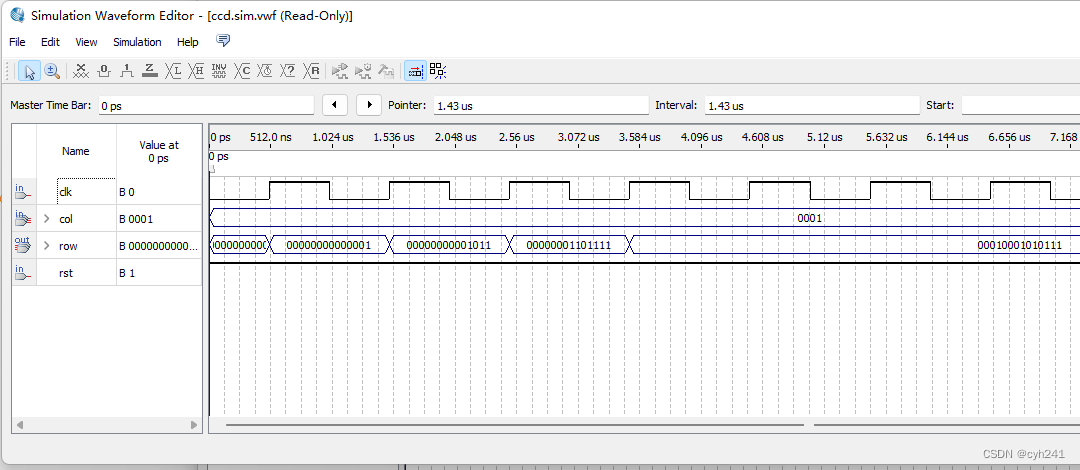Click the col input bus icon
The height and width of the screenshot is (470, 1080).
23,219
